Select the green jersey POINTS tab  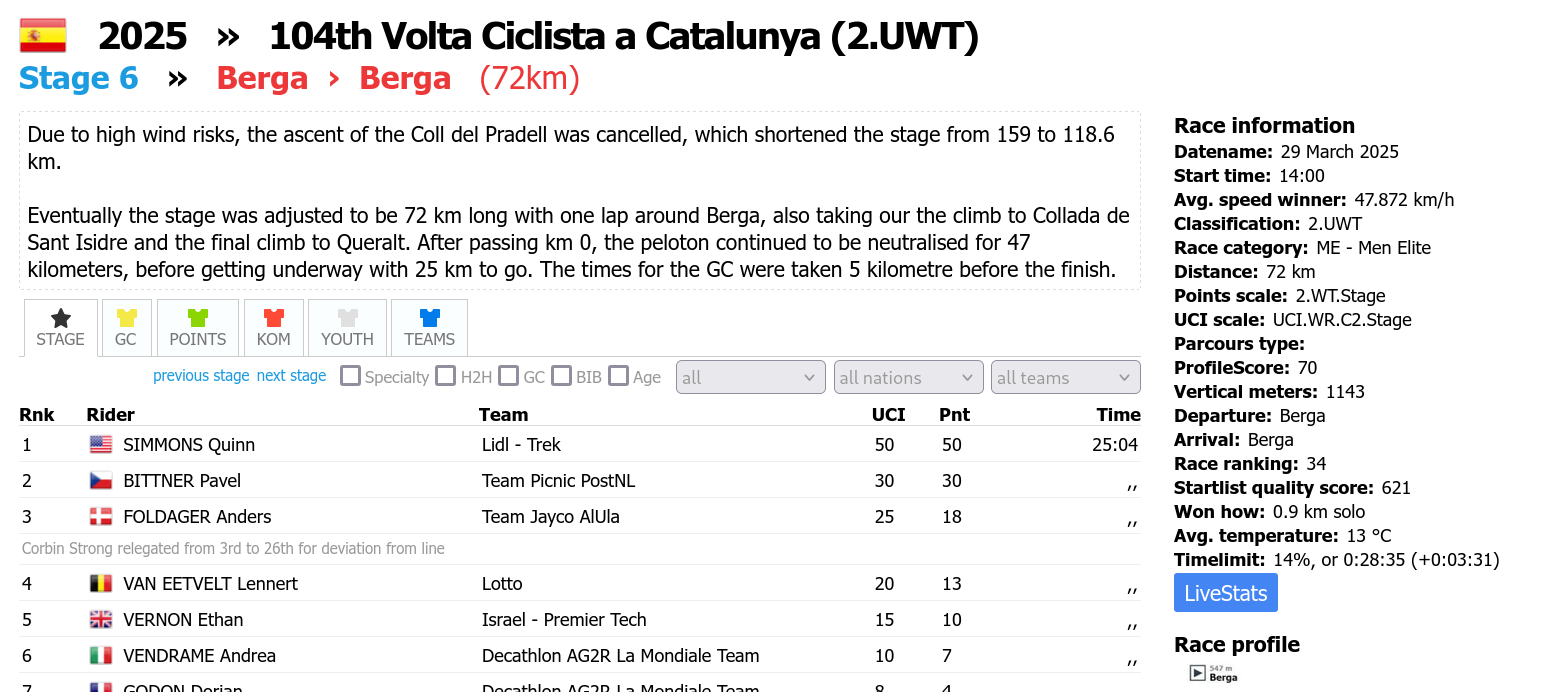pyautogui.click(x=198, y=328)
